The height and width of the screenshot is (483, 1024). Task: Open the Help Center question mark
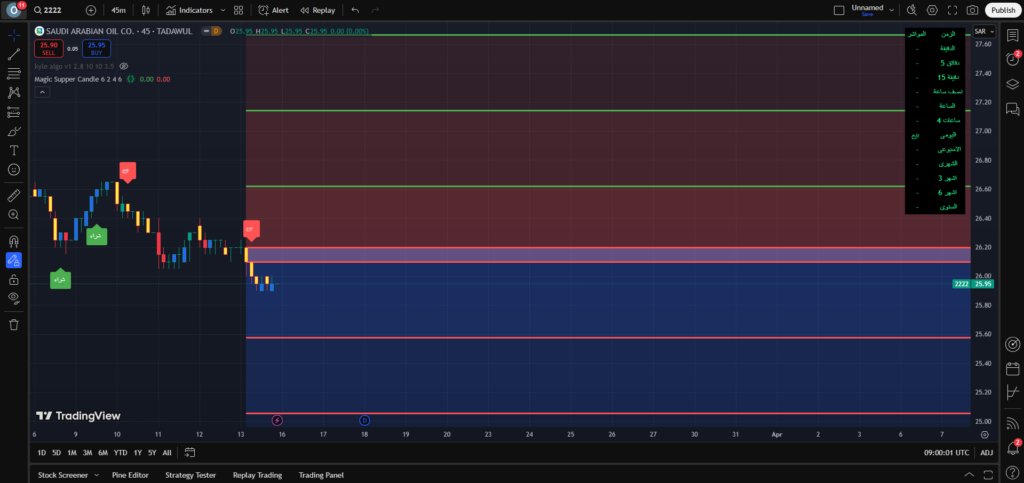[1012, 472]
